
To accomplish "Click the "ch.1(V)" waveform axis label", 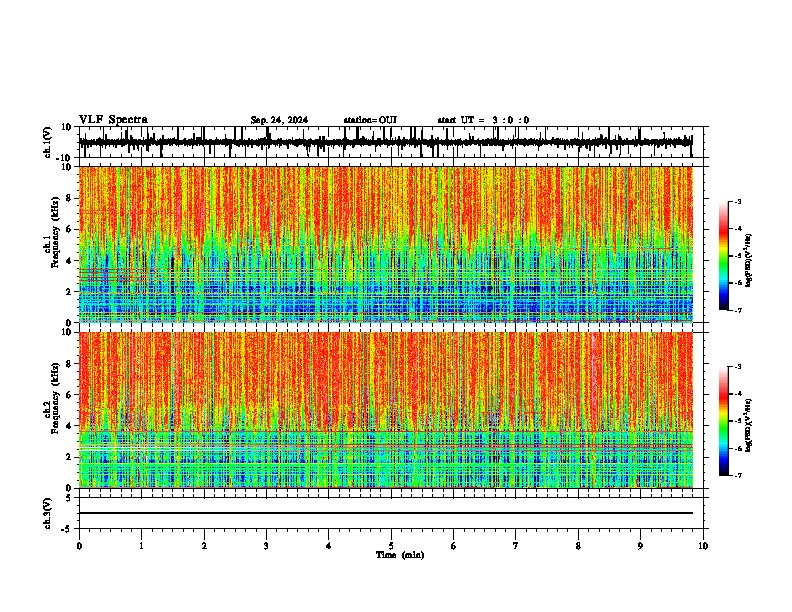I will point(48,142).
